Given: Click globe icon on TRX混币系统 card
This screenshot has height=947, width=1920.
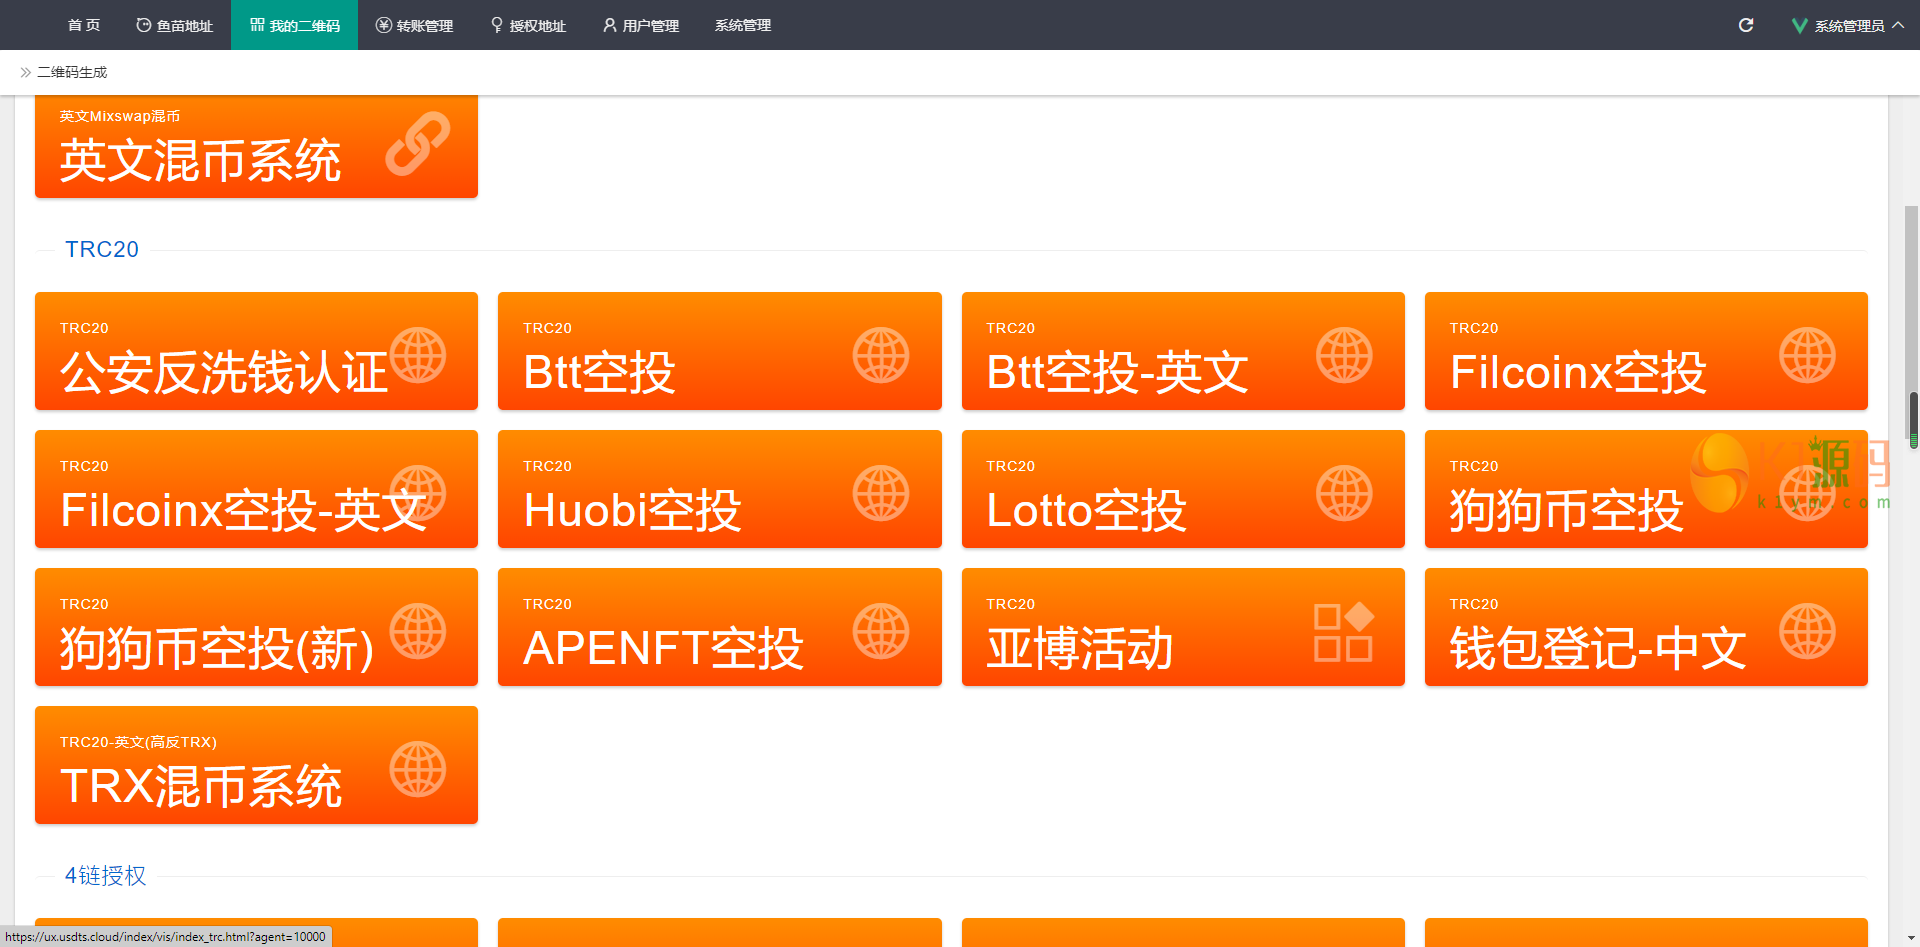Looking at the screenshot, I should (418, 769).
